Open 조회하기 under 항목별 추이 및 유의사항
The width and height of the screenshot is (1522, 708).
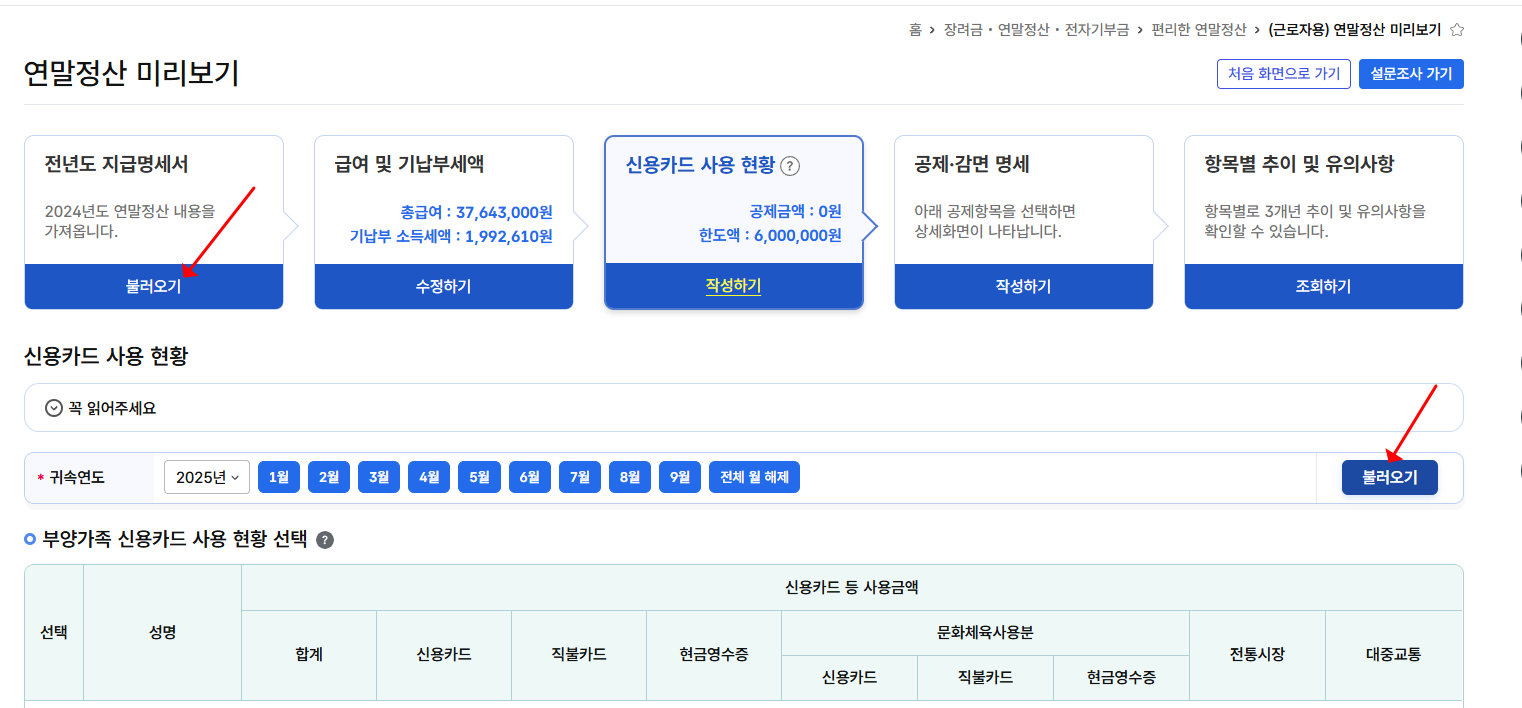pyautogui.click(x=1323, y=288)
